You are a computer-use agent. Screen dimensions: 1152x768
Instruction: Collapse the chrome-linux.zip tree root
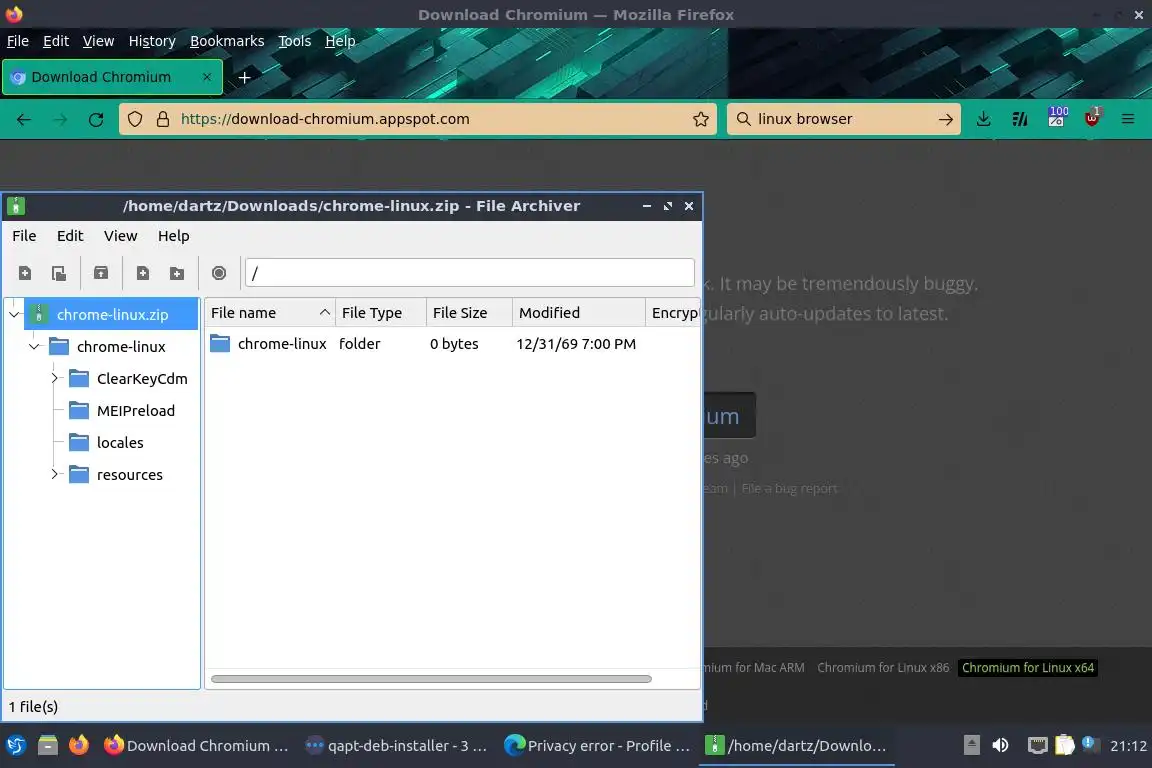tap(14, 315)
